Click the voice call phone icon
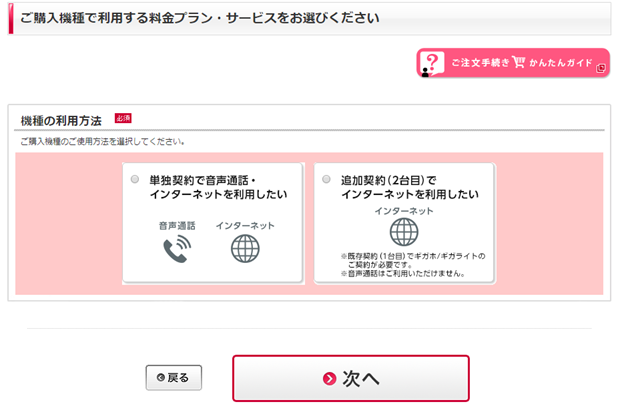Screen dimensions: 622x408 tap(177, 249)
